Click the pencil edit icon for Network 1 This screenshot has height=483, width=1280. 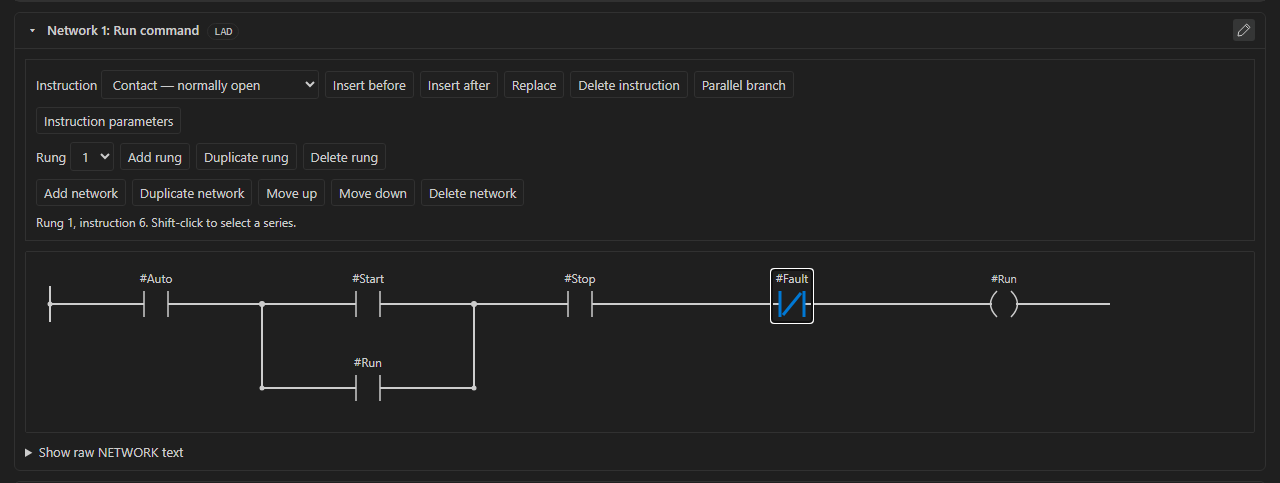pos(1243,30)
